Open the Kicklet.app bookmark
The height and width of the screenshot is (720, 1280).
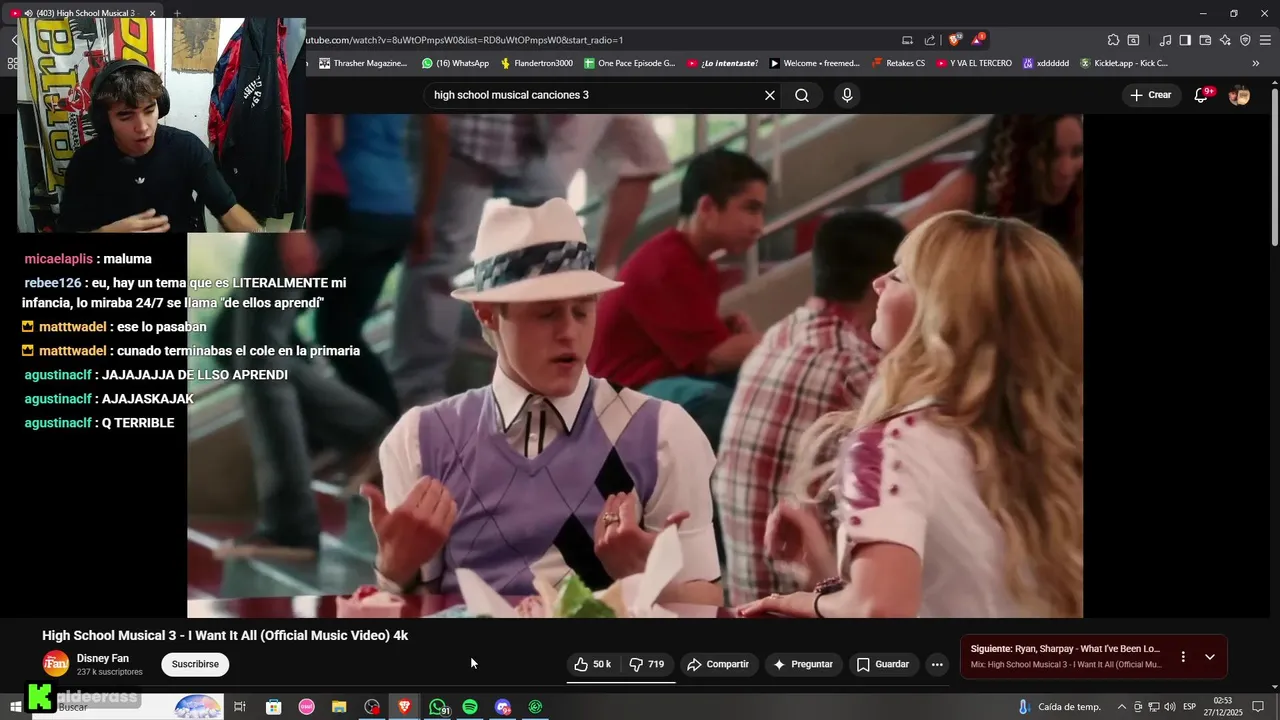coord(1124,63)
